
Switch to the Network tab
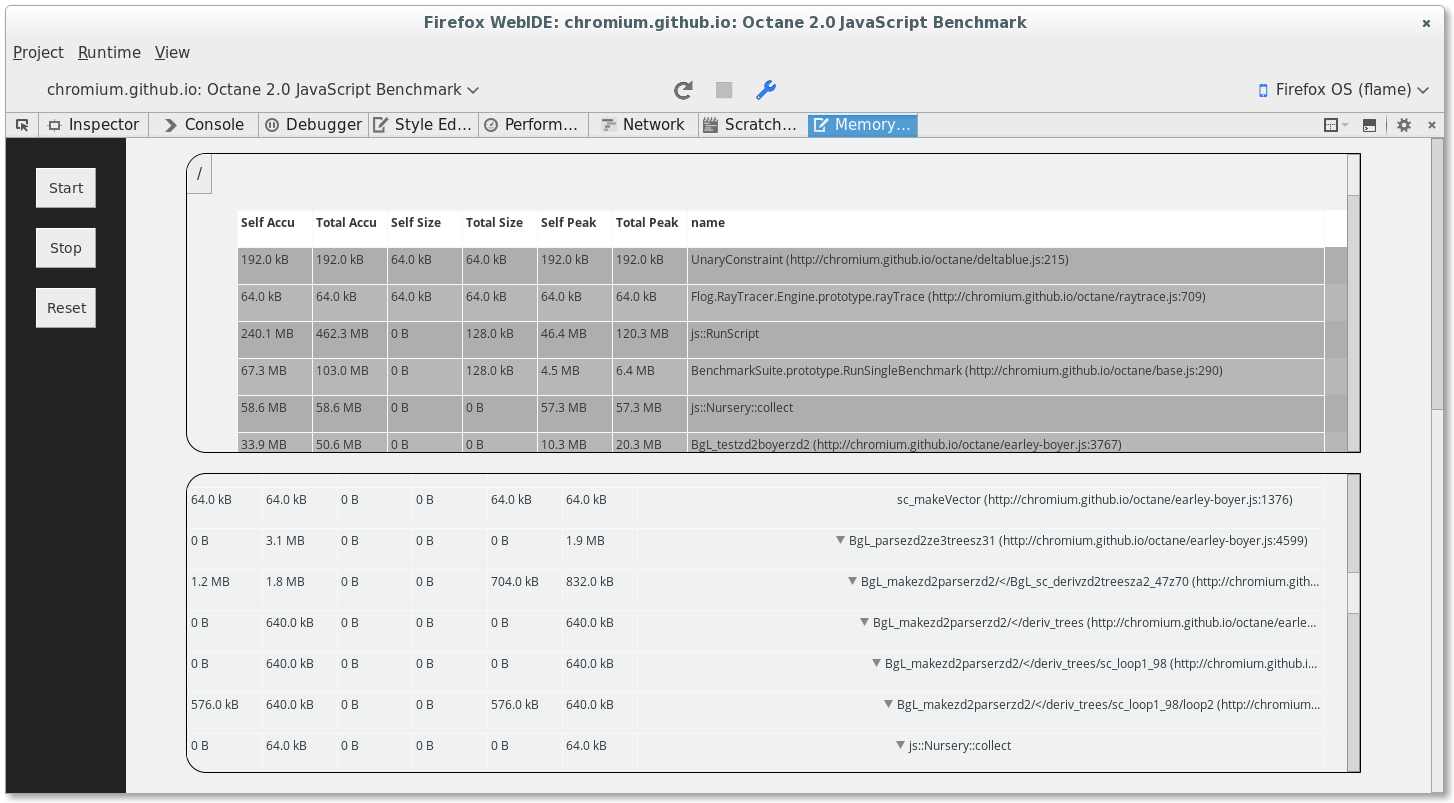pos(643,125)
